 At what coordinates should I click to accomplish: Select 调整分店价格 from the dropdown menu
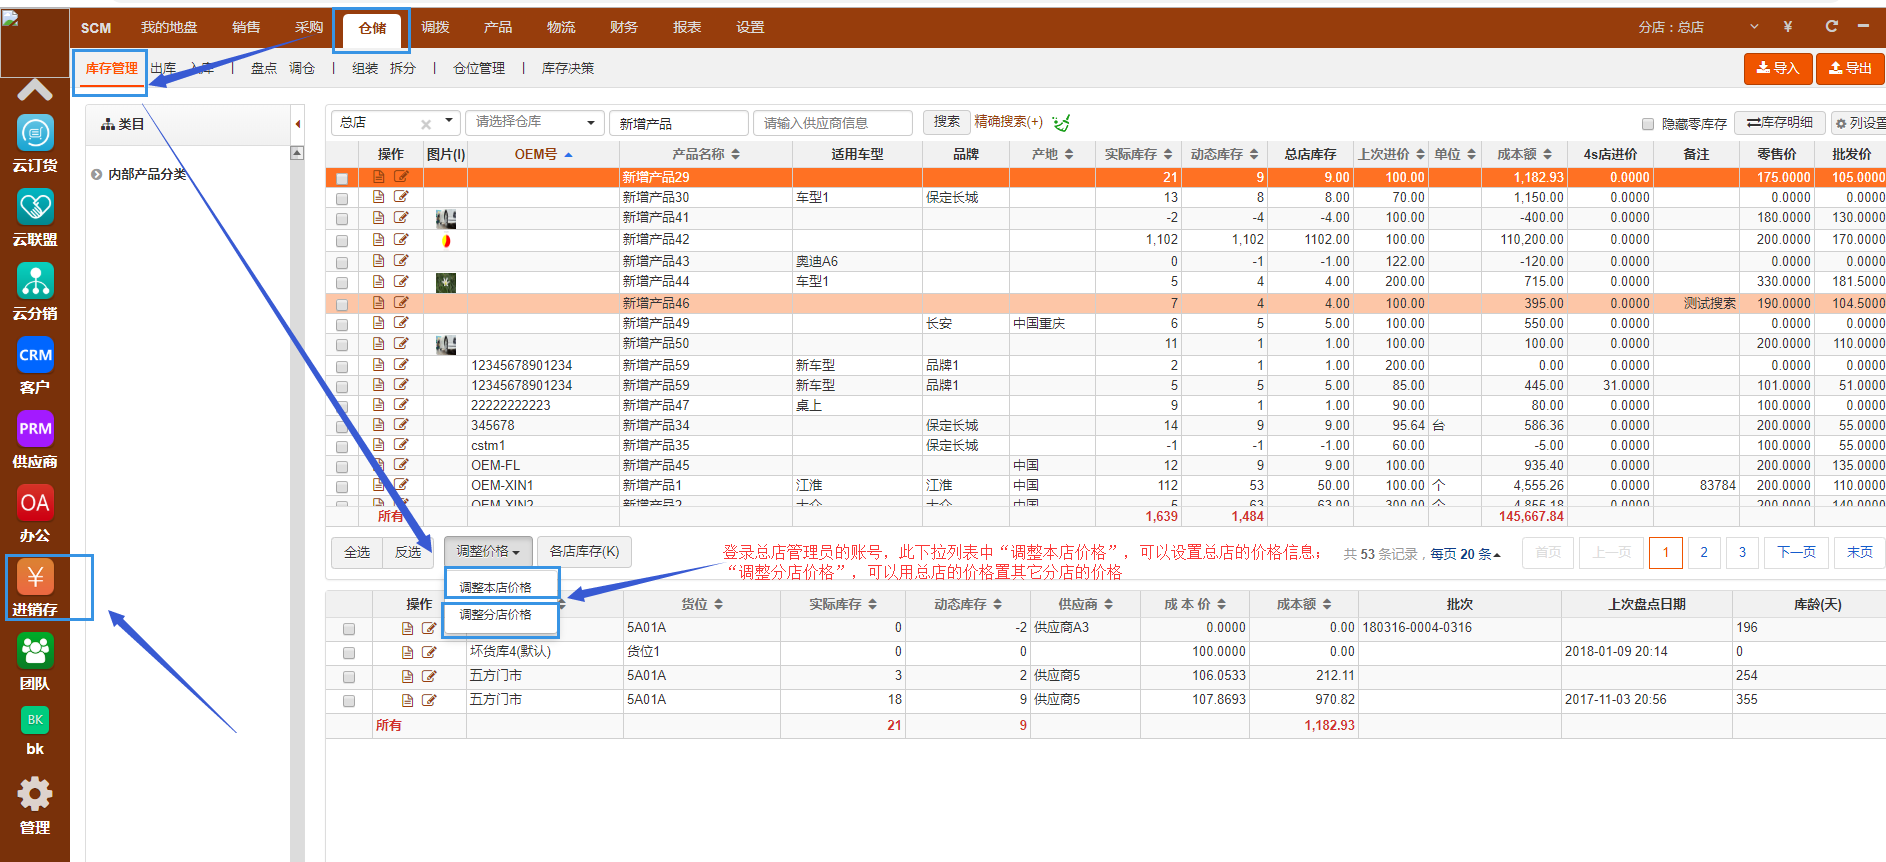(496, 615)
